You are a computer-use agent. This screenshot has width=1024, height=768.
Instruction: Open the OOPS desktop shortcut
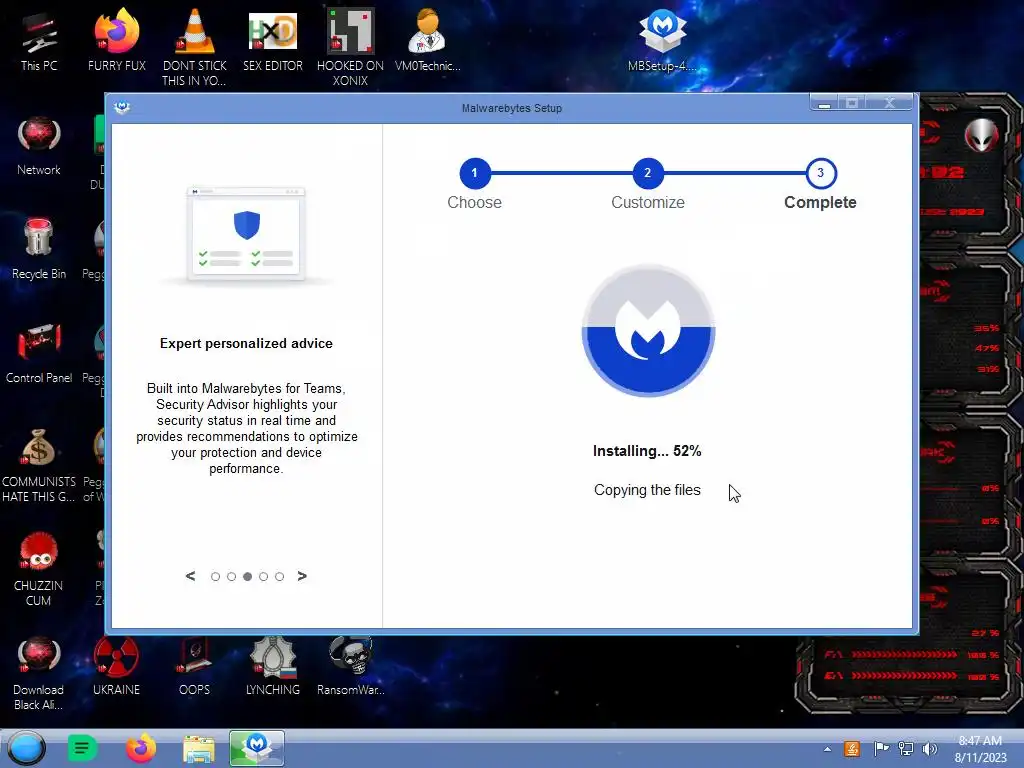pyautogui.click(x=195, y=666)
